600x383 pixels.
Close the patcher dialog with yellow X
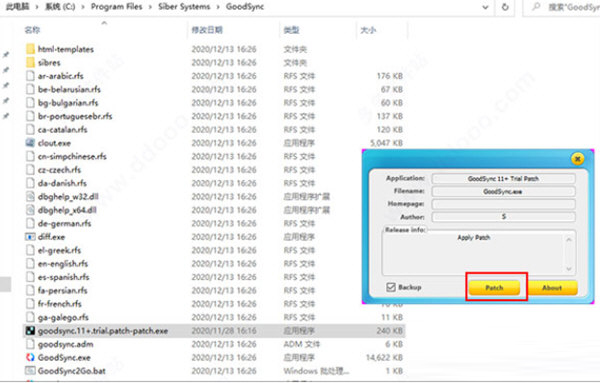click(577, 158)
